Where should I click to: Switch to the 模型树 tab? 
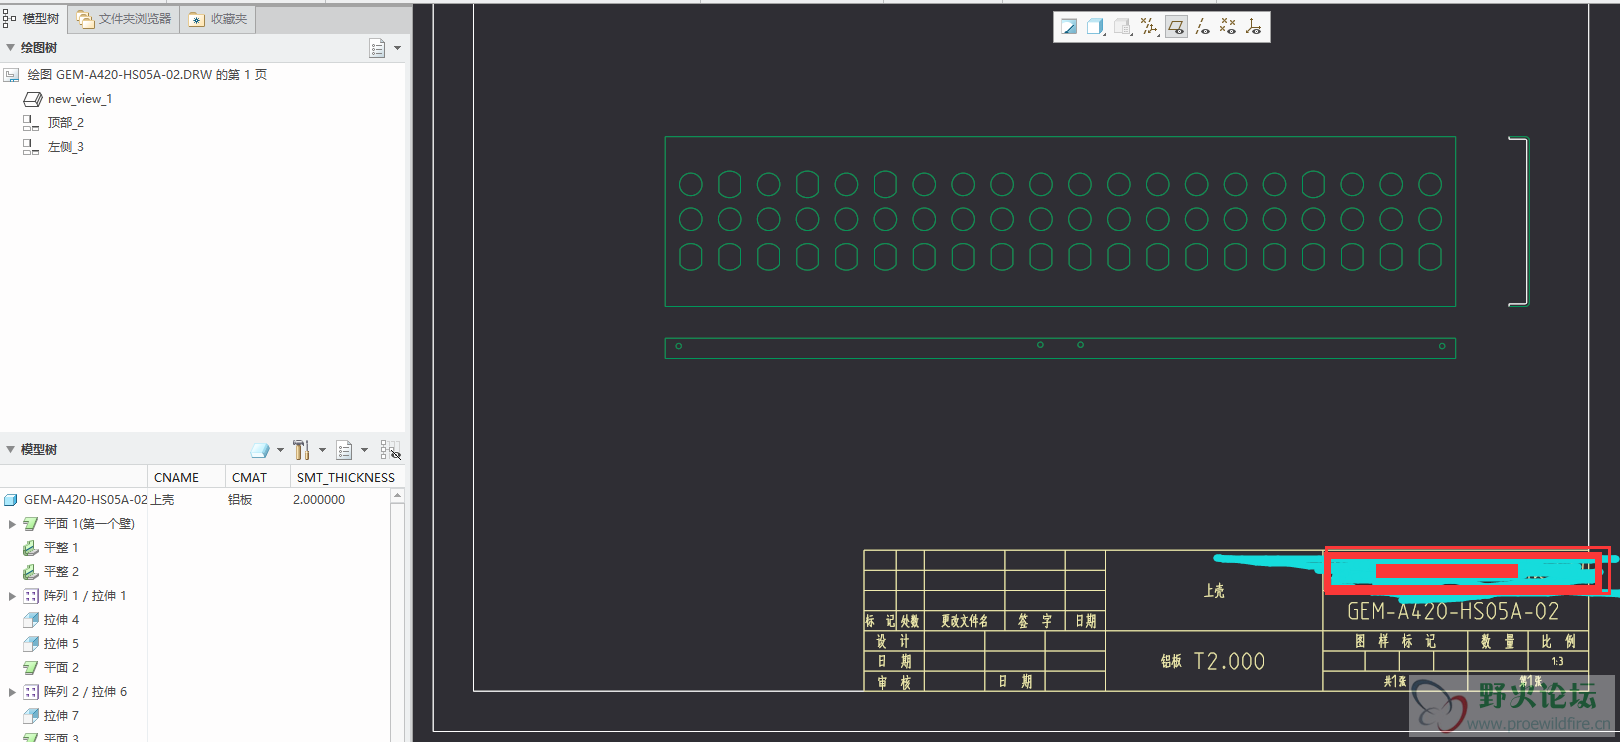[x=33, y=19]
